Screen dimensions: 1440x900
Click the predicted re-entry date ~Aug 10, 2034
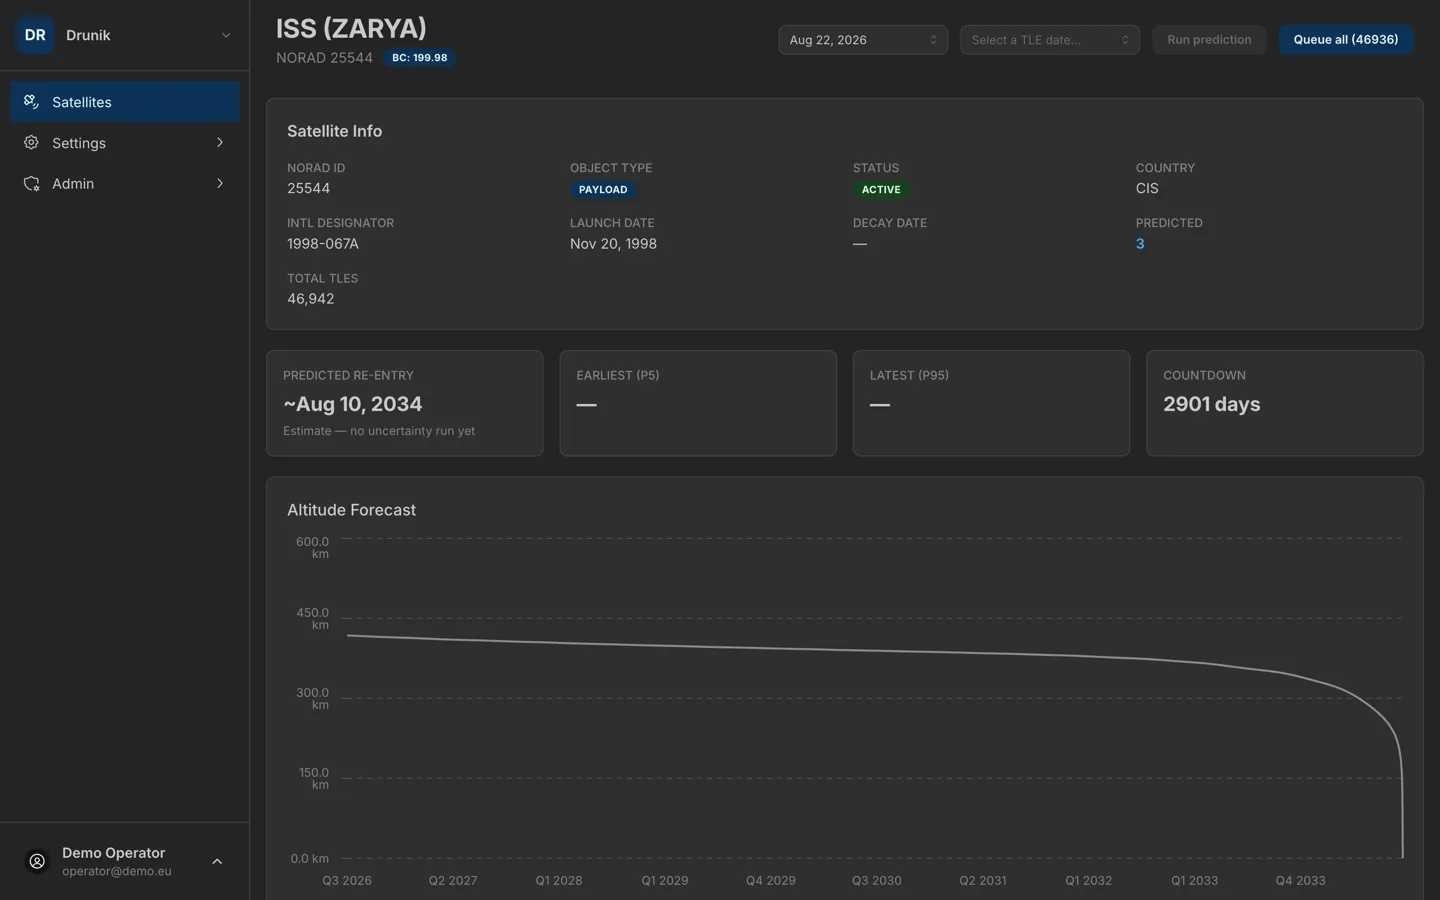click(x=352, y=404)
